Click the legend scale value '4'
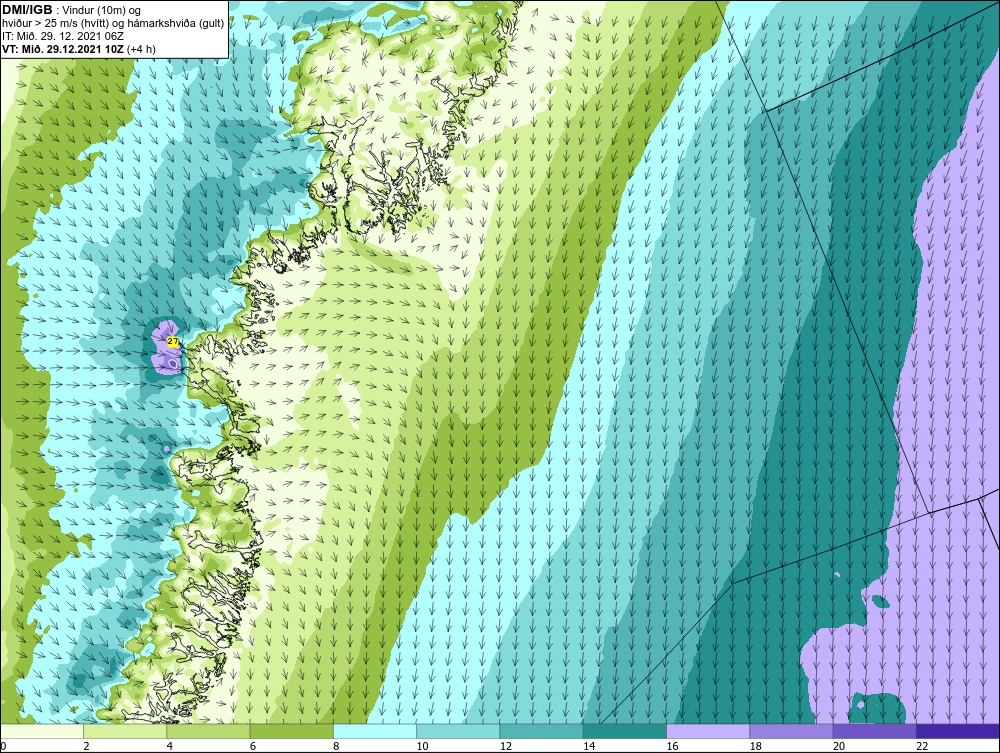This screenshot has height=753, width=1000. tap(170, 747)
